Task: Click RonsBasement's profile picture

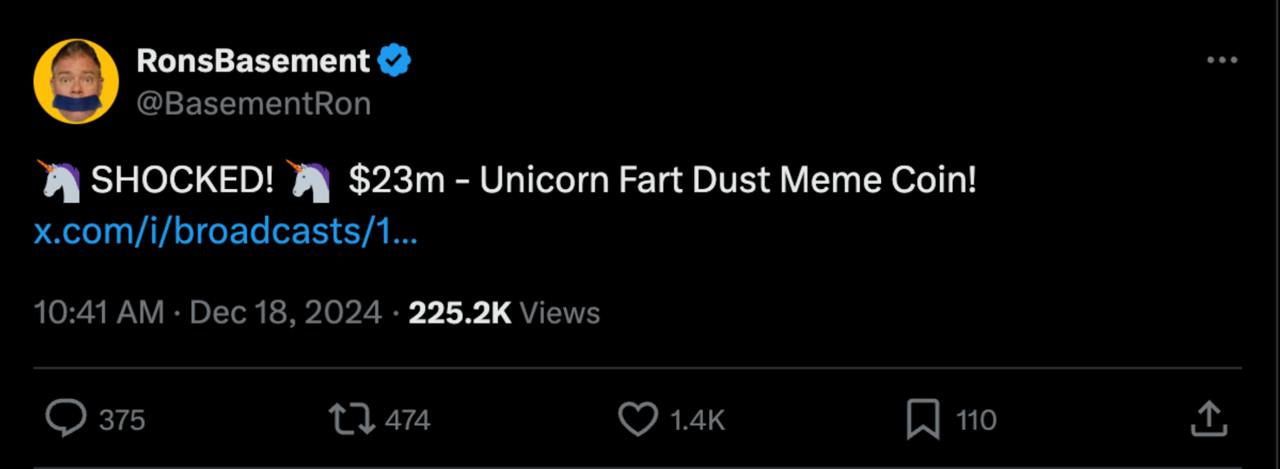Action: 77,81
